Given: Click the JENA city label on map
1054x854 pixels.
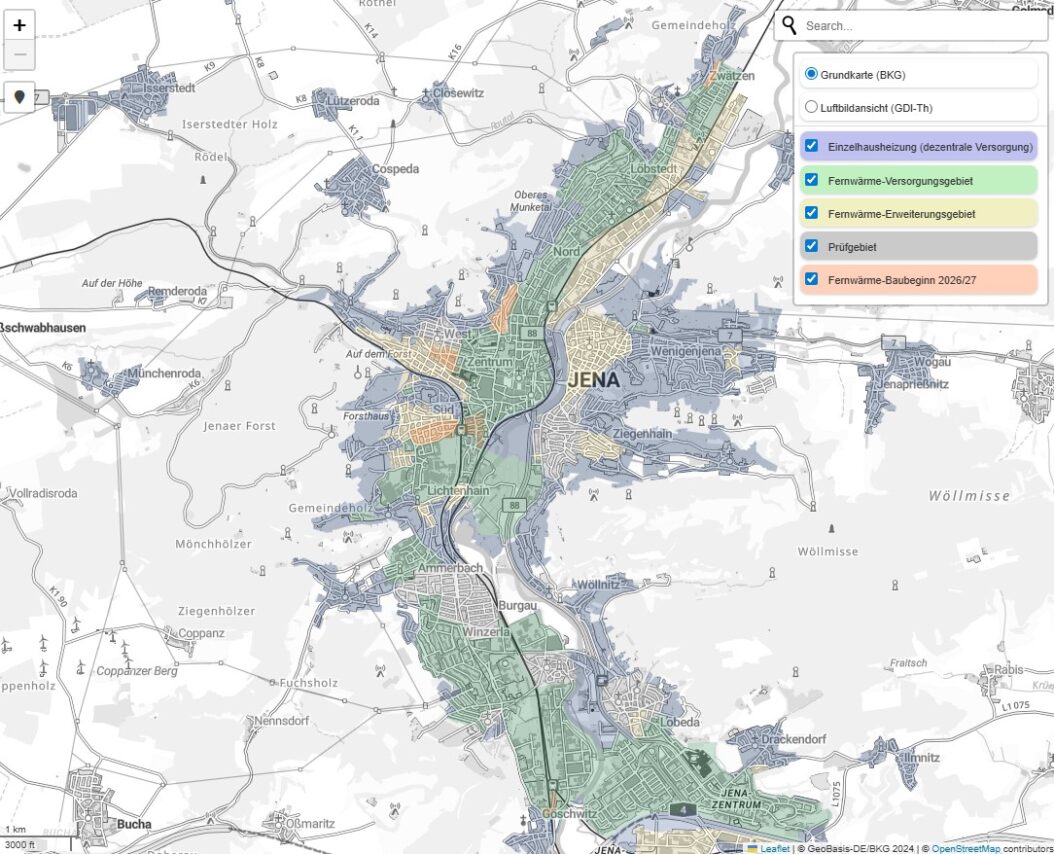Looking at the screenshot, I should 594,380.
